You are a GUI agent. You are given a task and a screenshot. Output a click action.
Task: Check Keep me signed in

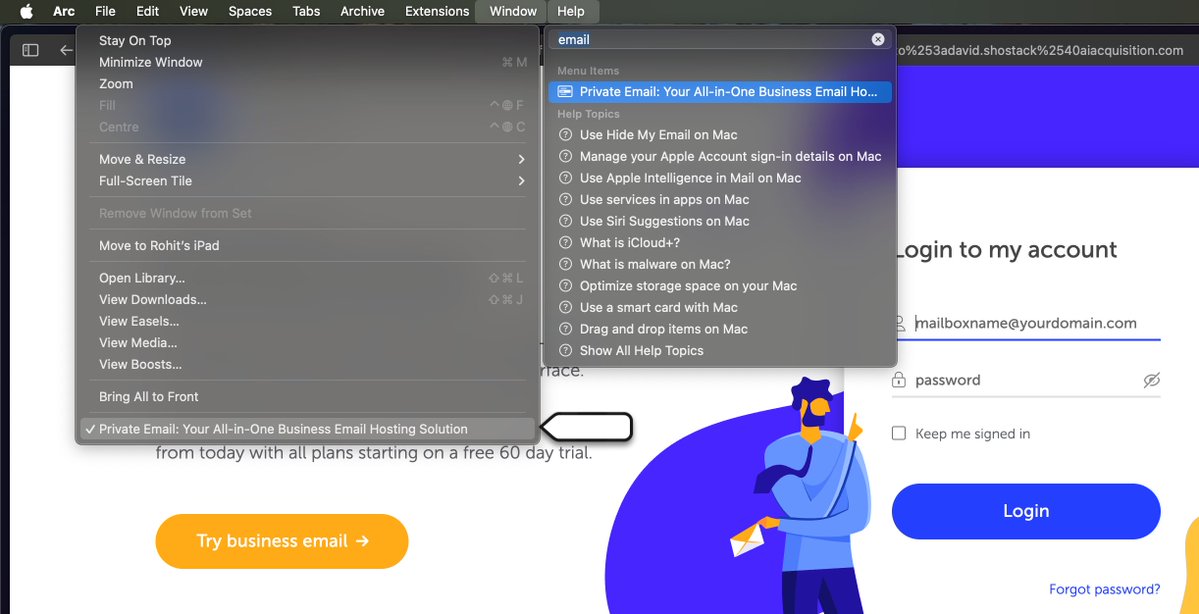click(x=899, y=434)
